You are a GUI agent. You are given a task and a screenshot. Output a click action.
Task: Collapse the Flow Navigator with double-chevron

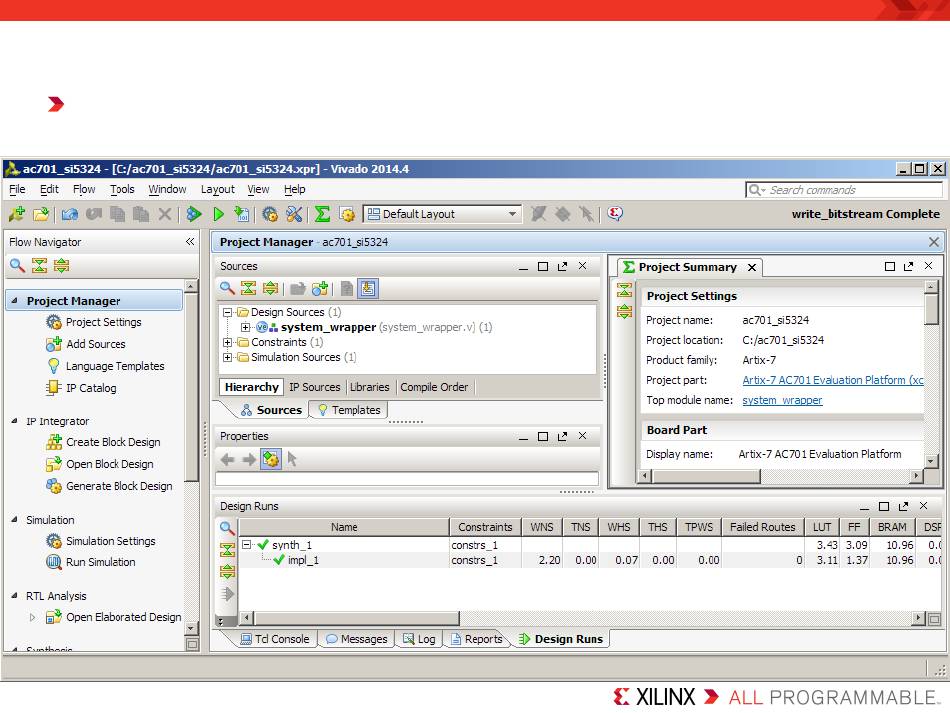tap(190, 242)
